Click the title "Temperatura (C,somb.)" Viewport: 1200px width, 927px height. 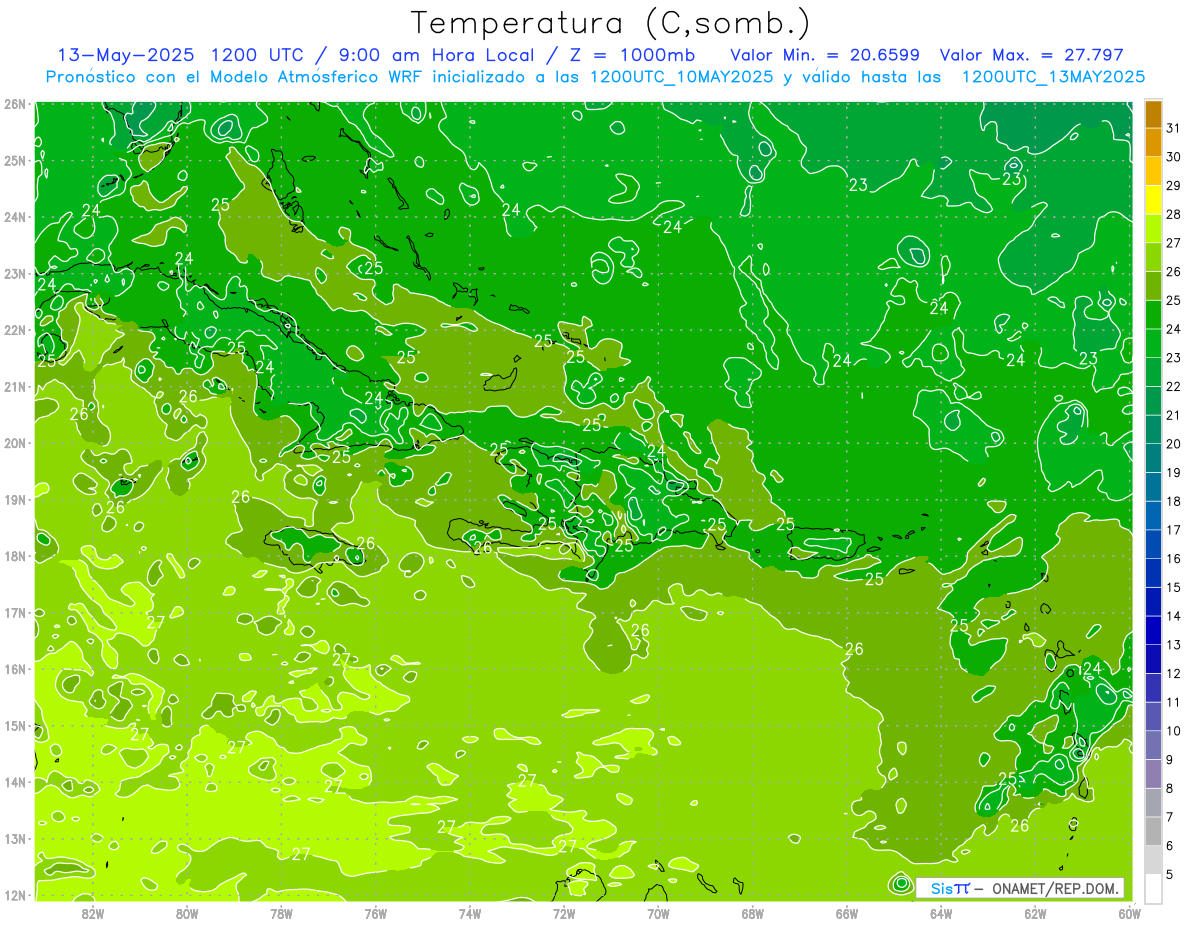[x=611, y=23]
